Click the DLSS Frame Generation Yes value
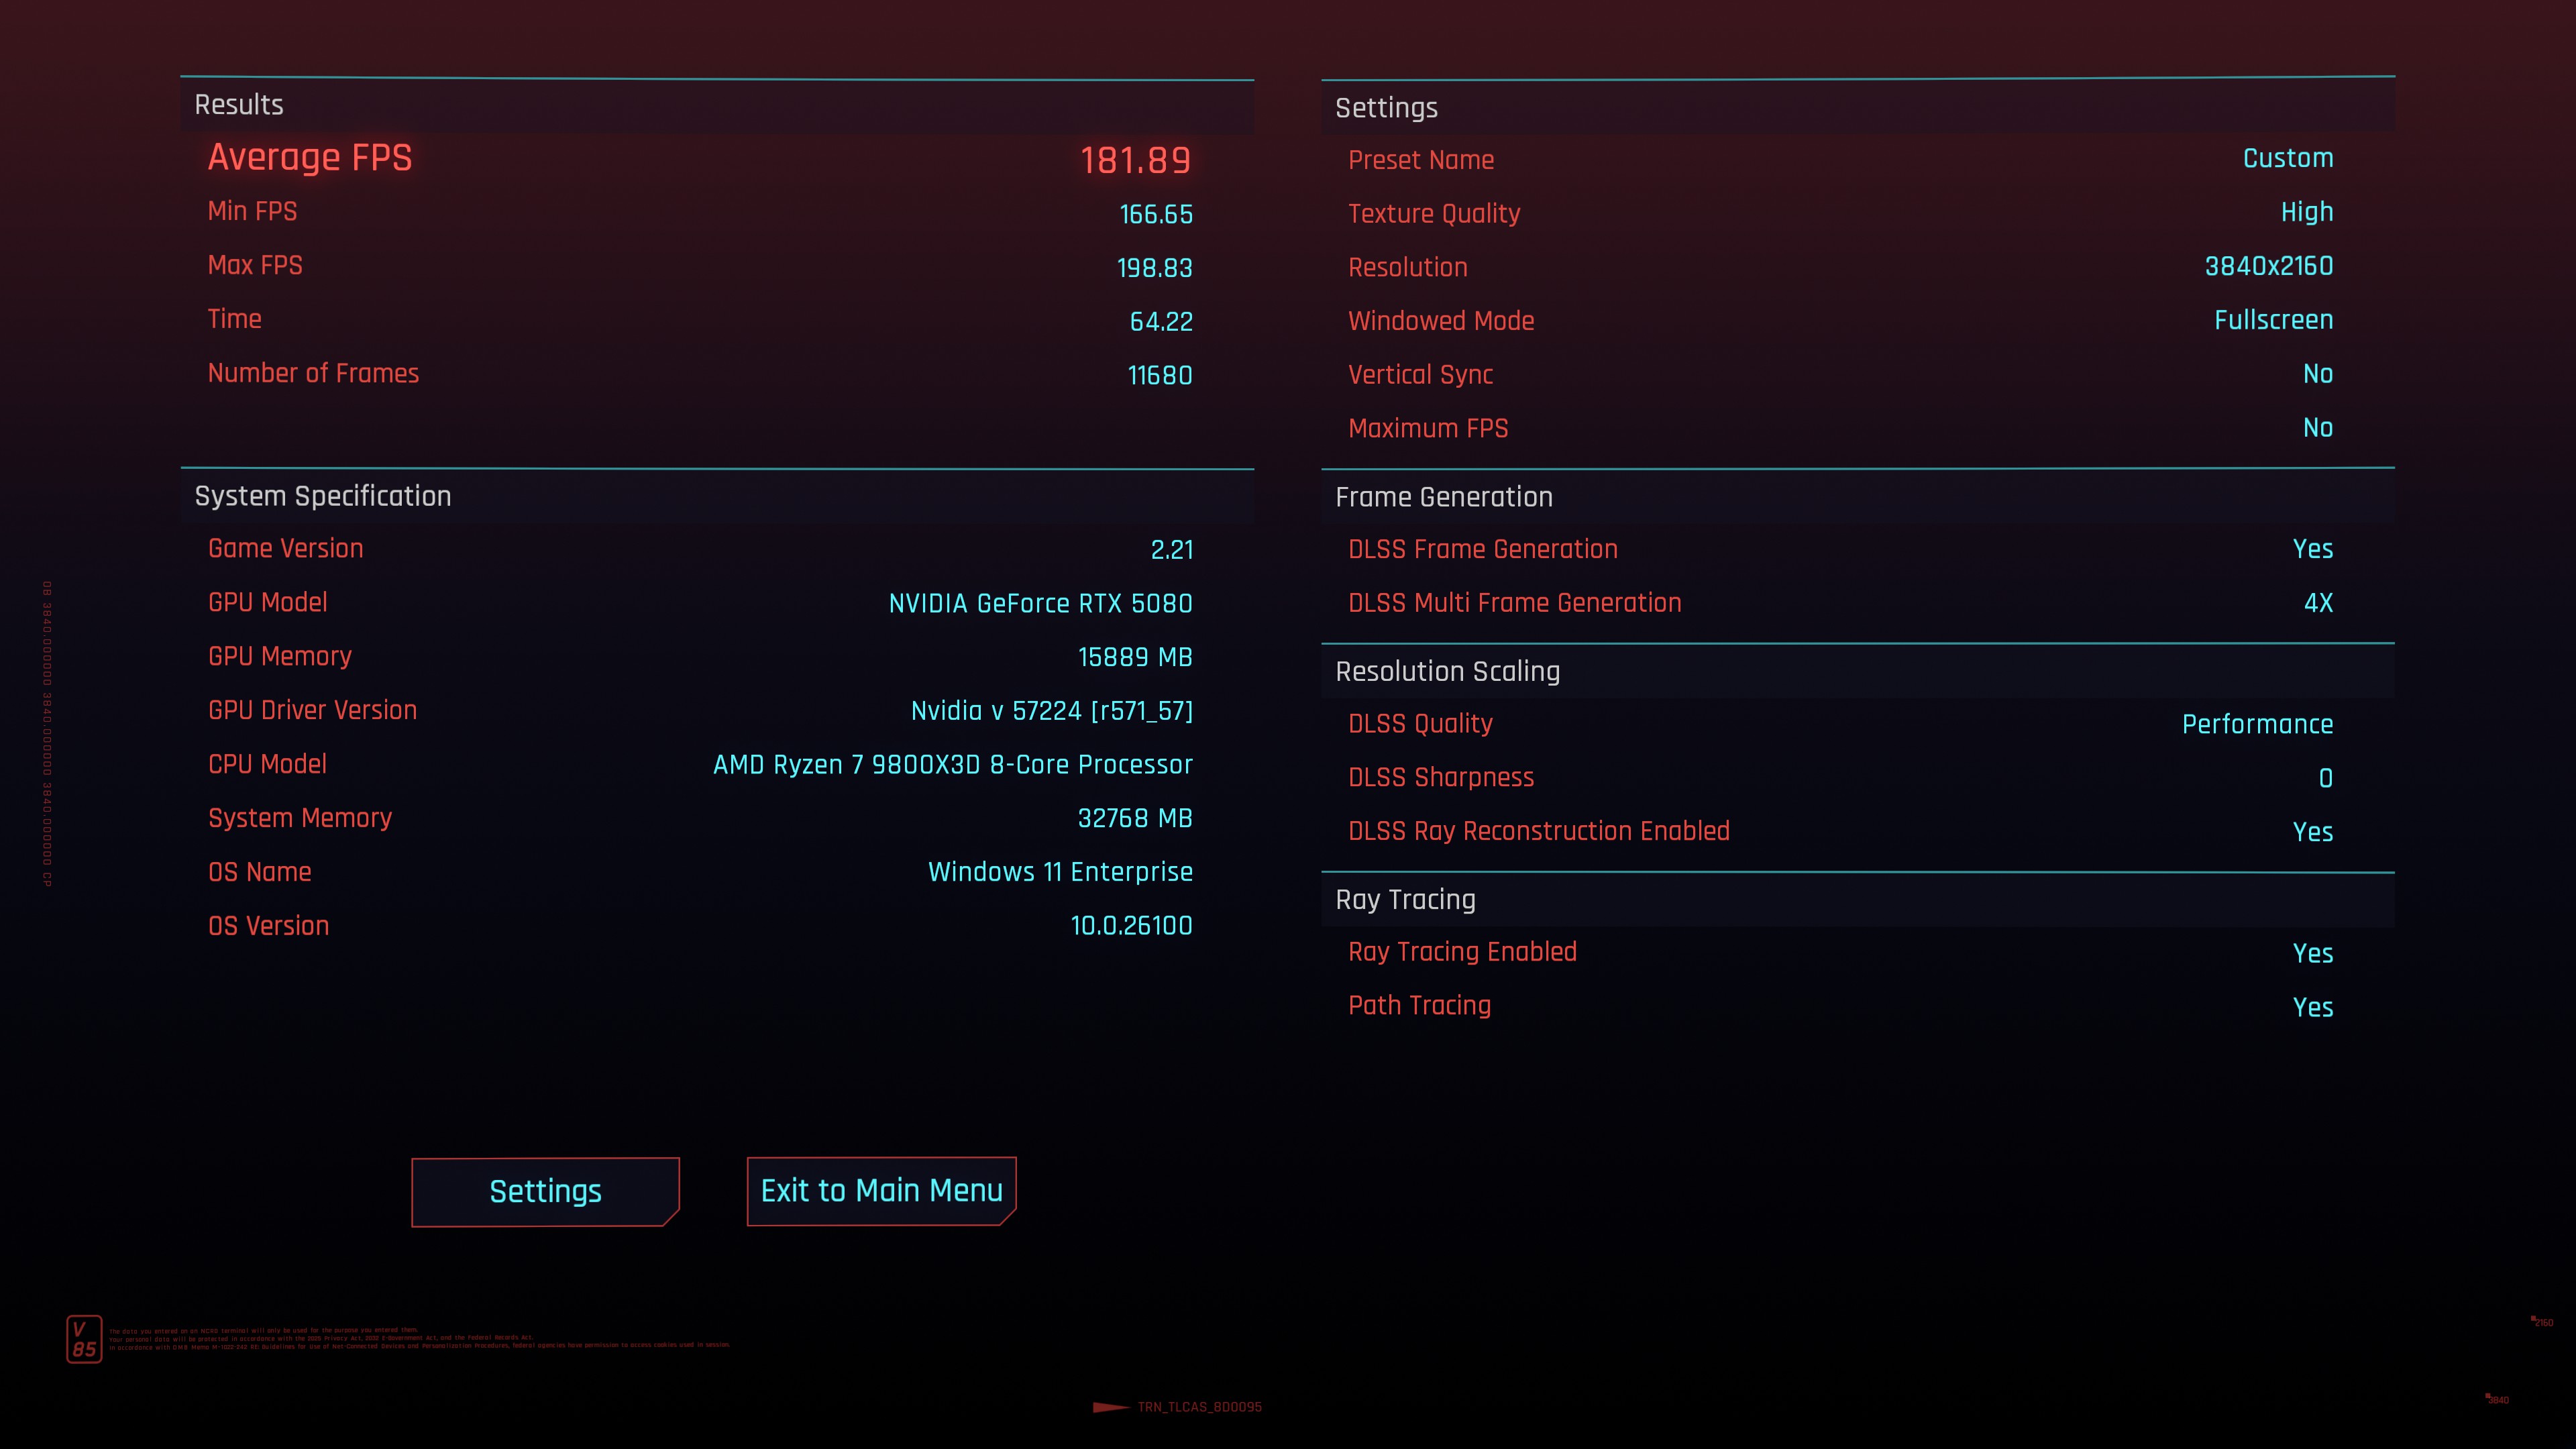 tap(2312, 549)
